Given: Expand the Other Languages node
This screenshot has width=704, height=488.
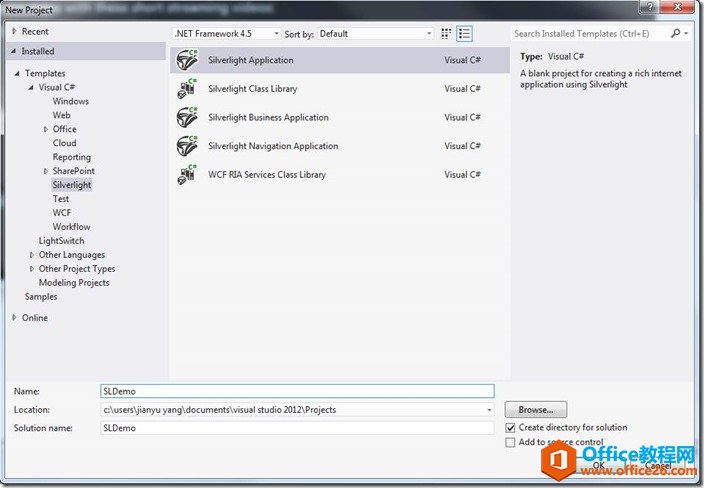Looking at the screenshot, I should (31, 255).
